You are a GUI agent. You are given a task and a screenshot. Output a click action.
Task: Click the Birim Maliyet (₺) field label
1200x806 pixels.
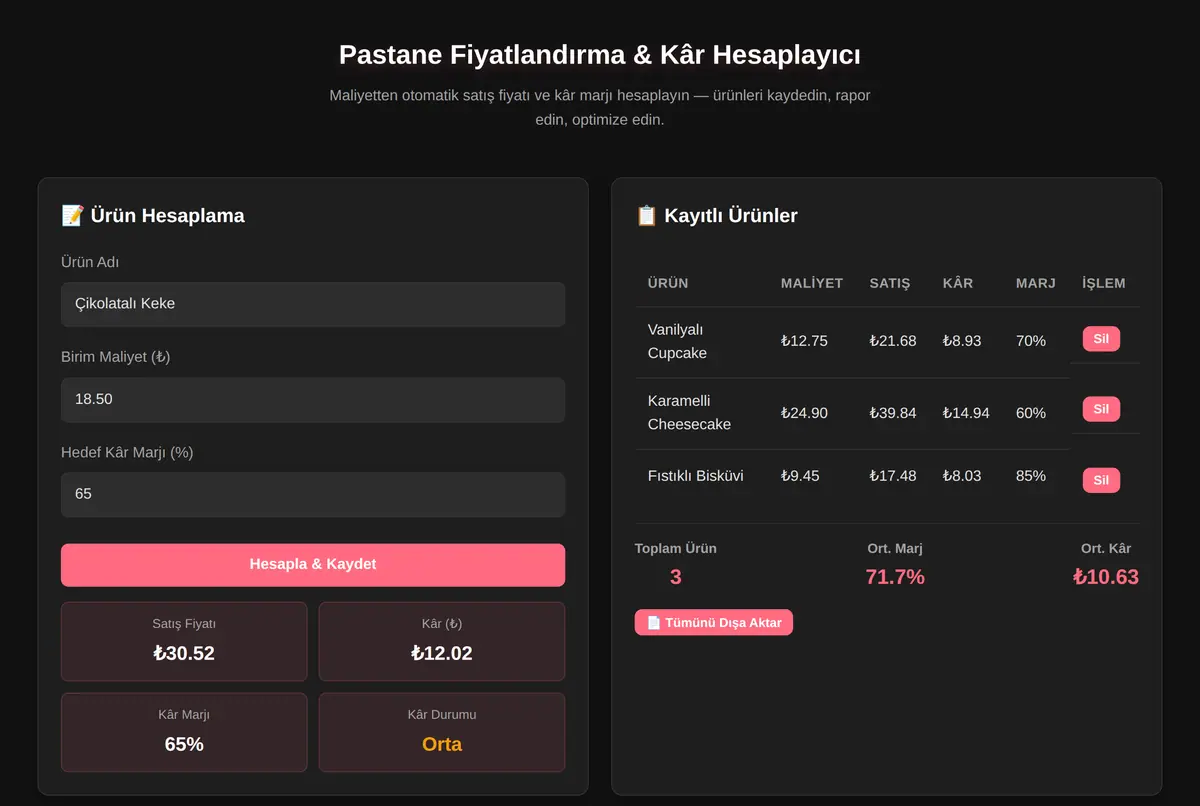115,357
